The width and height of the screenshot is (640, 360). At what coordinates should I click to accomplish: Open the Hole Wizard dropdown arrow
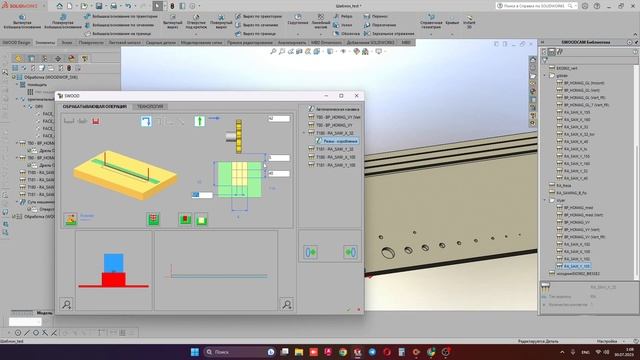(x=196, y=33)
